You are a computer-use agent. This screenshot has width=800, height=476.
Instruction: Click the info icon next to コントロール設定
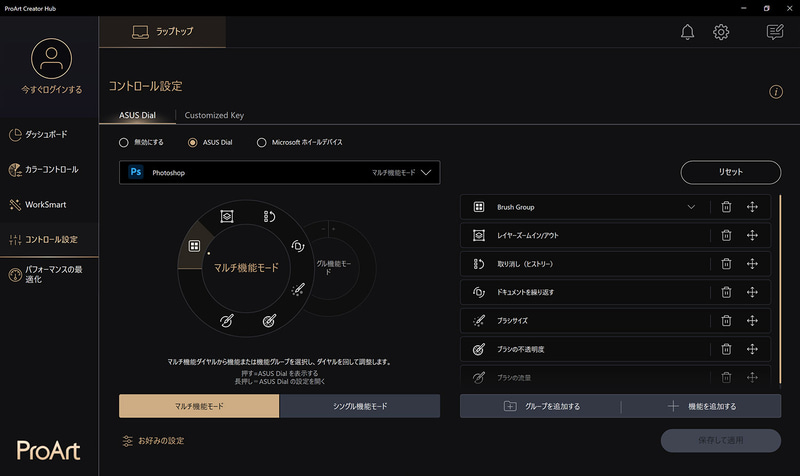tap(776, 92)
